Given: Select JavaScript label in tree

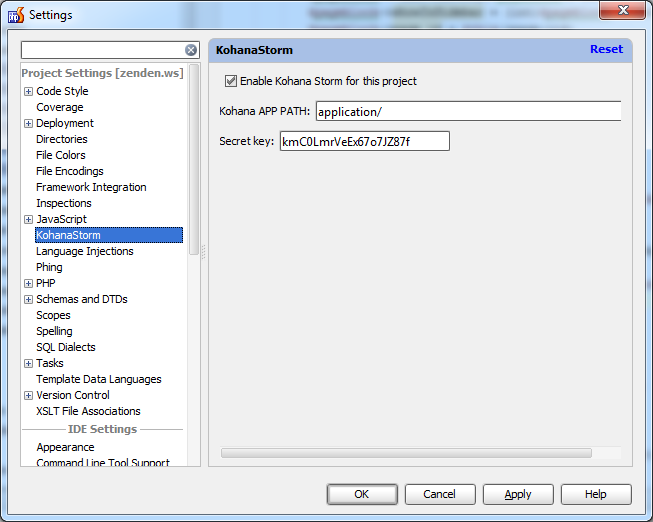Looking at the screenshot, I should coord(61,219).
